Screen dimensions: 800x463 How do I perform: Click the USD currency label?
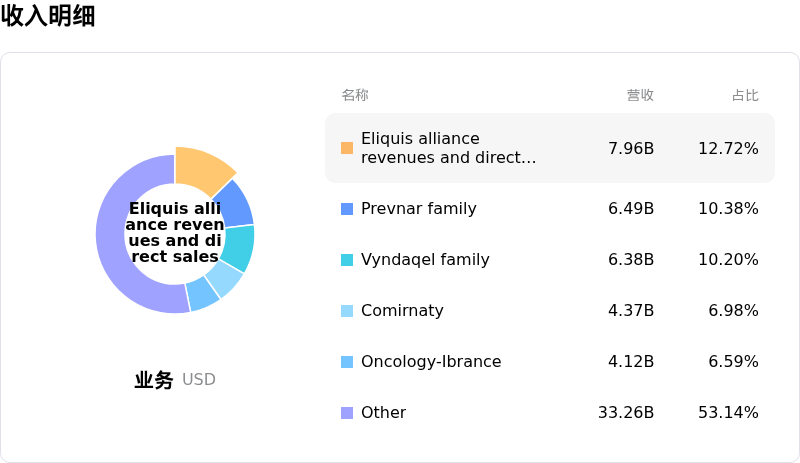tap(199, 380)
